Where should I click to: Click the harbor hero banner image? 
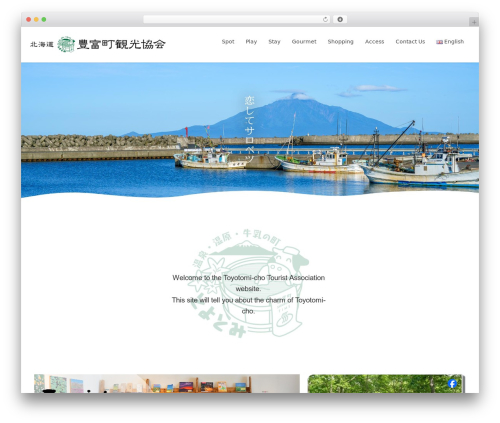pyautogui.click(x=250, y=130)
